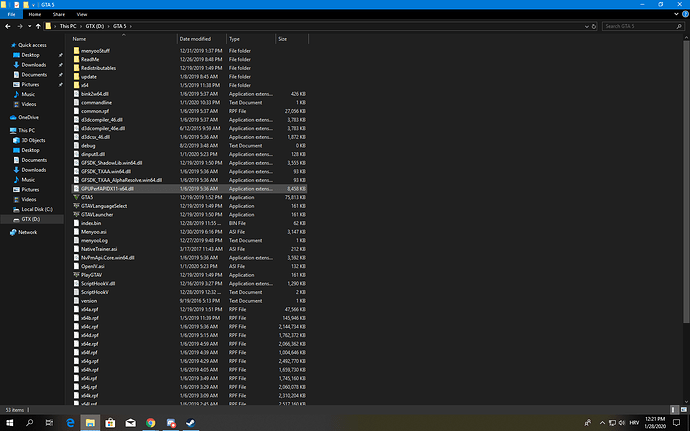The image size is (690, 431).
Task: Select the menyooStuff folder icon
Action: tap(77, 51)
